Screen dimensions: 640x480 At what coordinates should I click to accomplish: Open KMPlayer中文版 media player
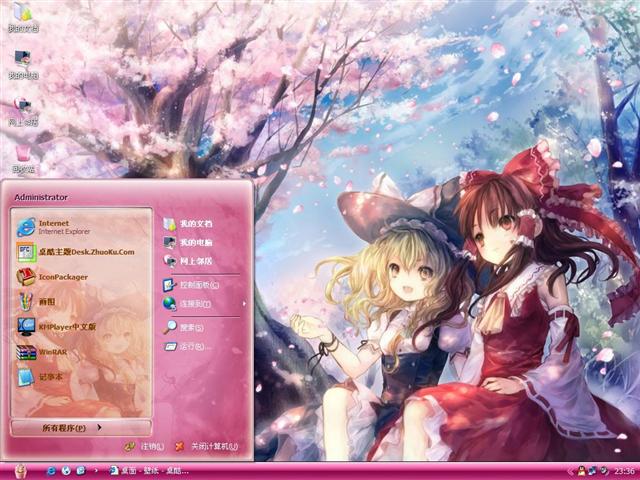(x=82, y=327)
